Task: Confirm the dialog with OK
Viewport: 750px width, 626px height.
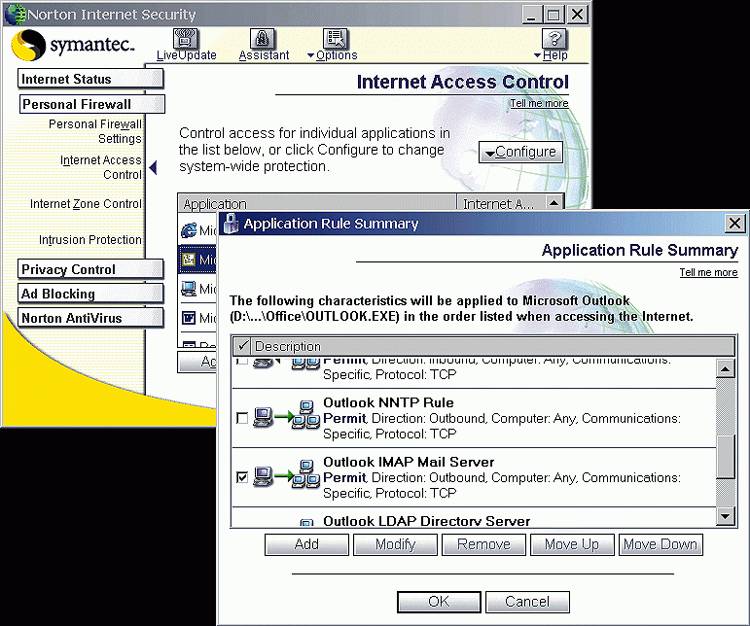Action: [x=439, y=601]
